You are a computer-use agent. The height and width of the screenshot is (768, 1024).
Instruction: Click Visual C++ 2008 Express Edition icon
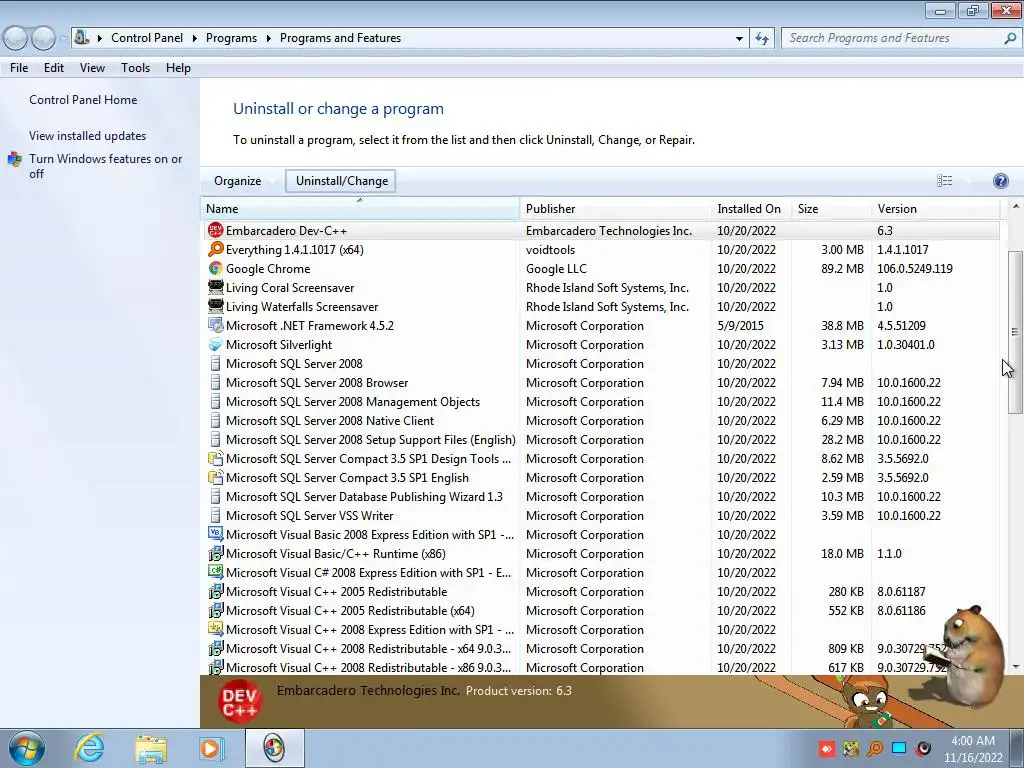tap(215, 629)
